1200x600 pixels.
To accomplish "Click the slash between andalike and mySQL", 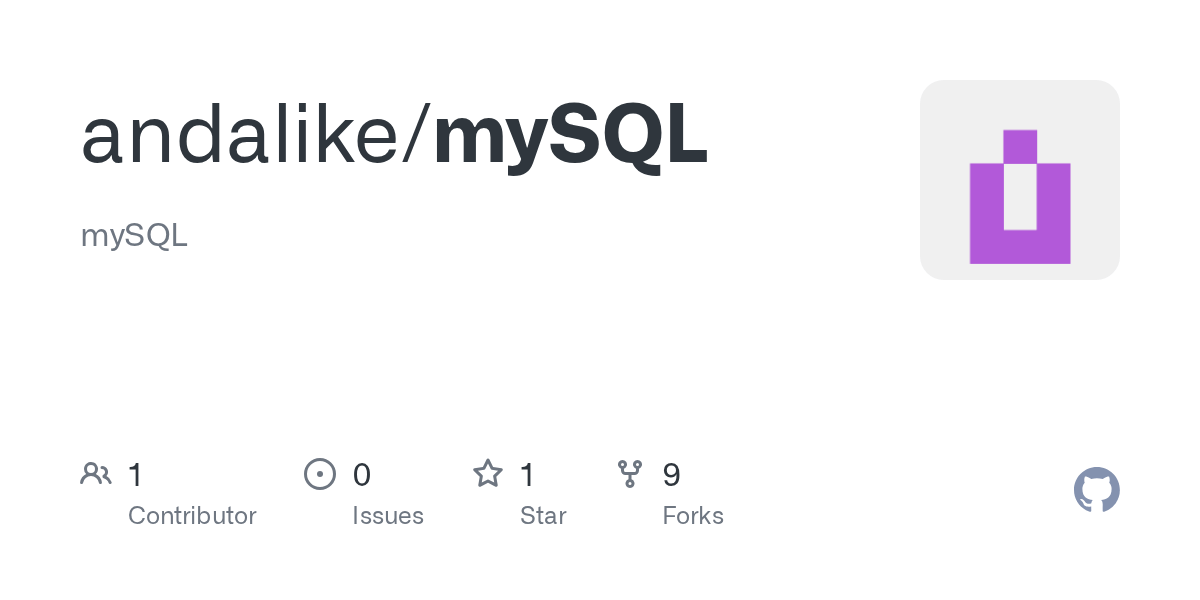I will point(417,136).
